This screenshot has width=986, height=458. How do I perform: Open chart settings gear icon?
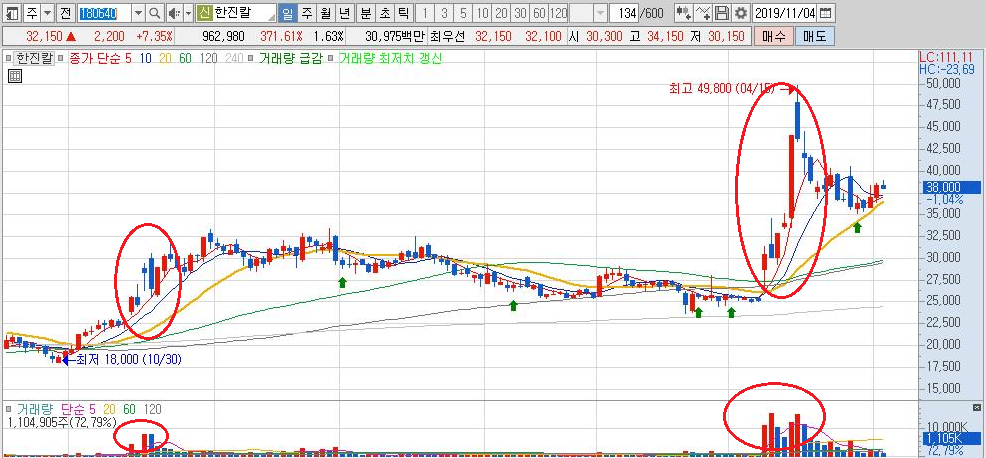coord(741,13)
